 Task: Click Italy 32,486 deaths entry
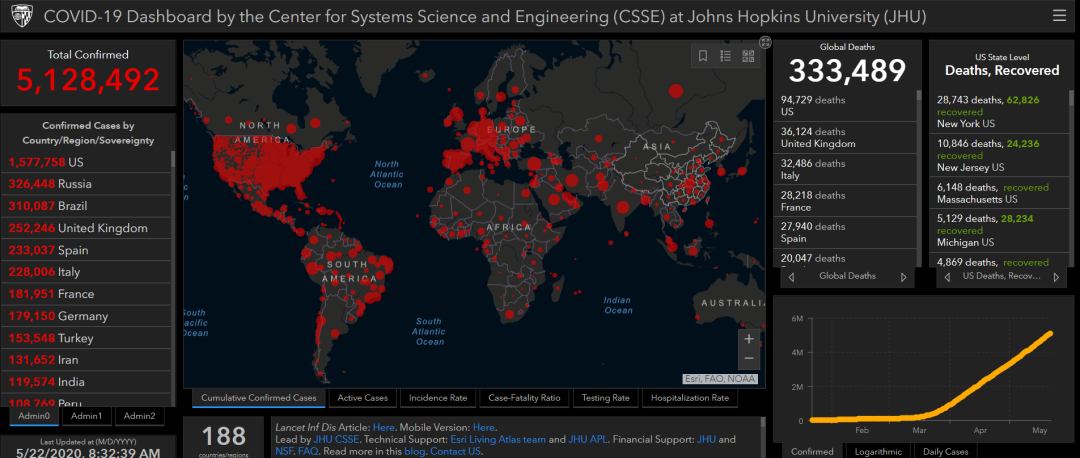[x=845, y=169]
